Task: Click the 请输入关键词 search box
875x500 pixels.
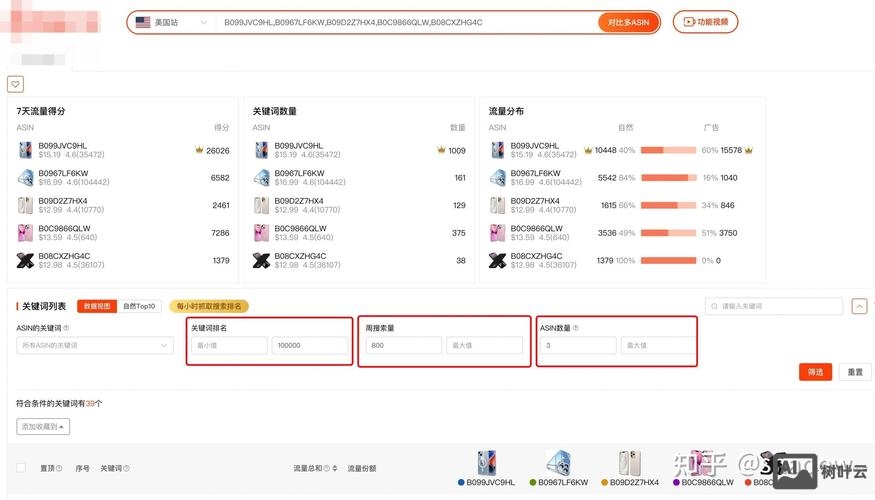Action: [774, 306]
